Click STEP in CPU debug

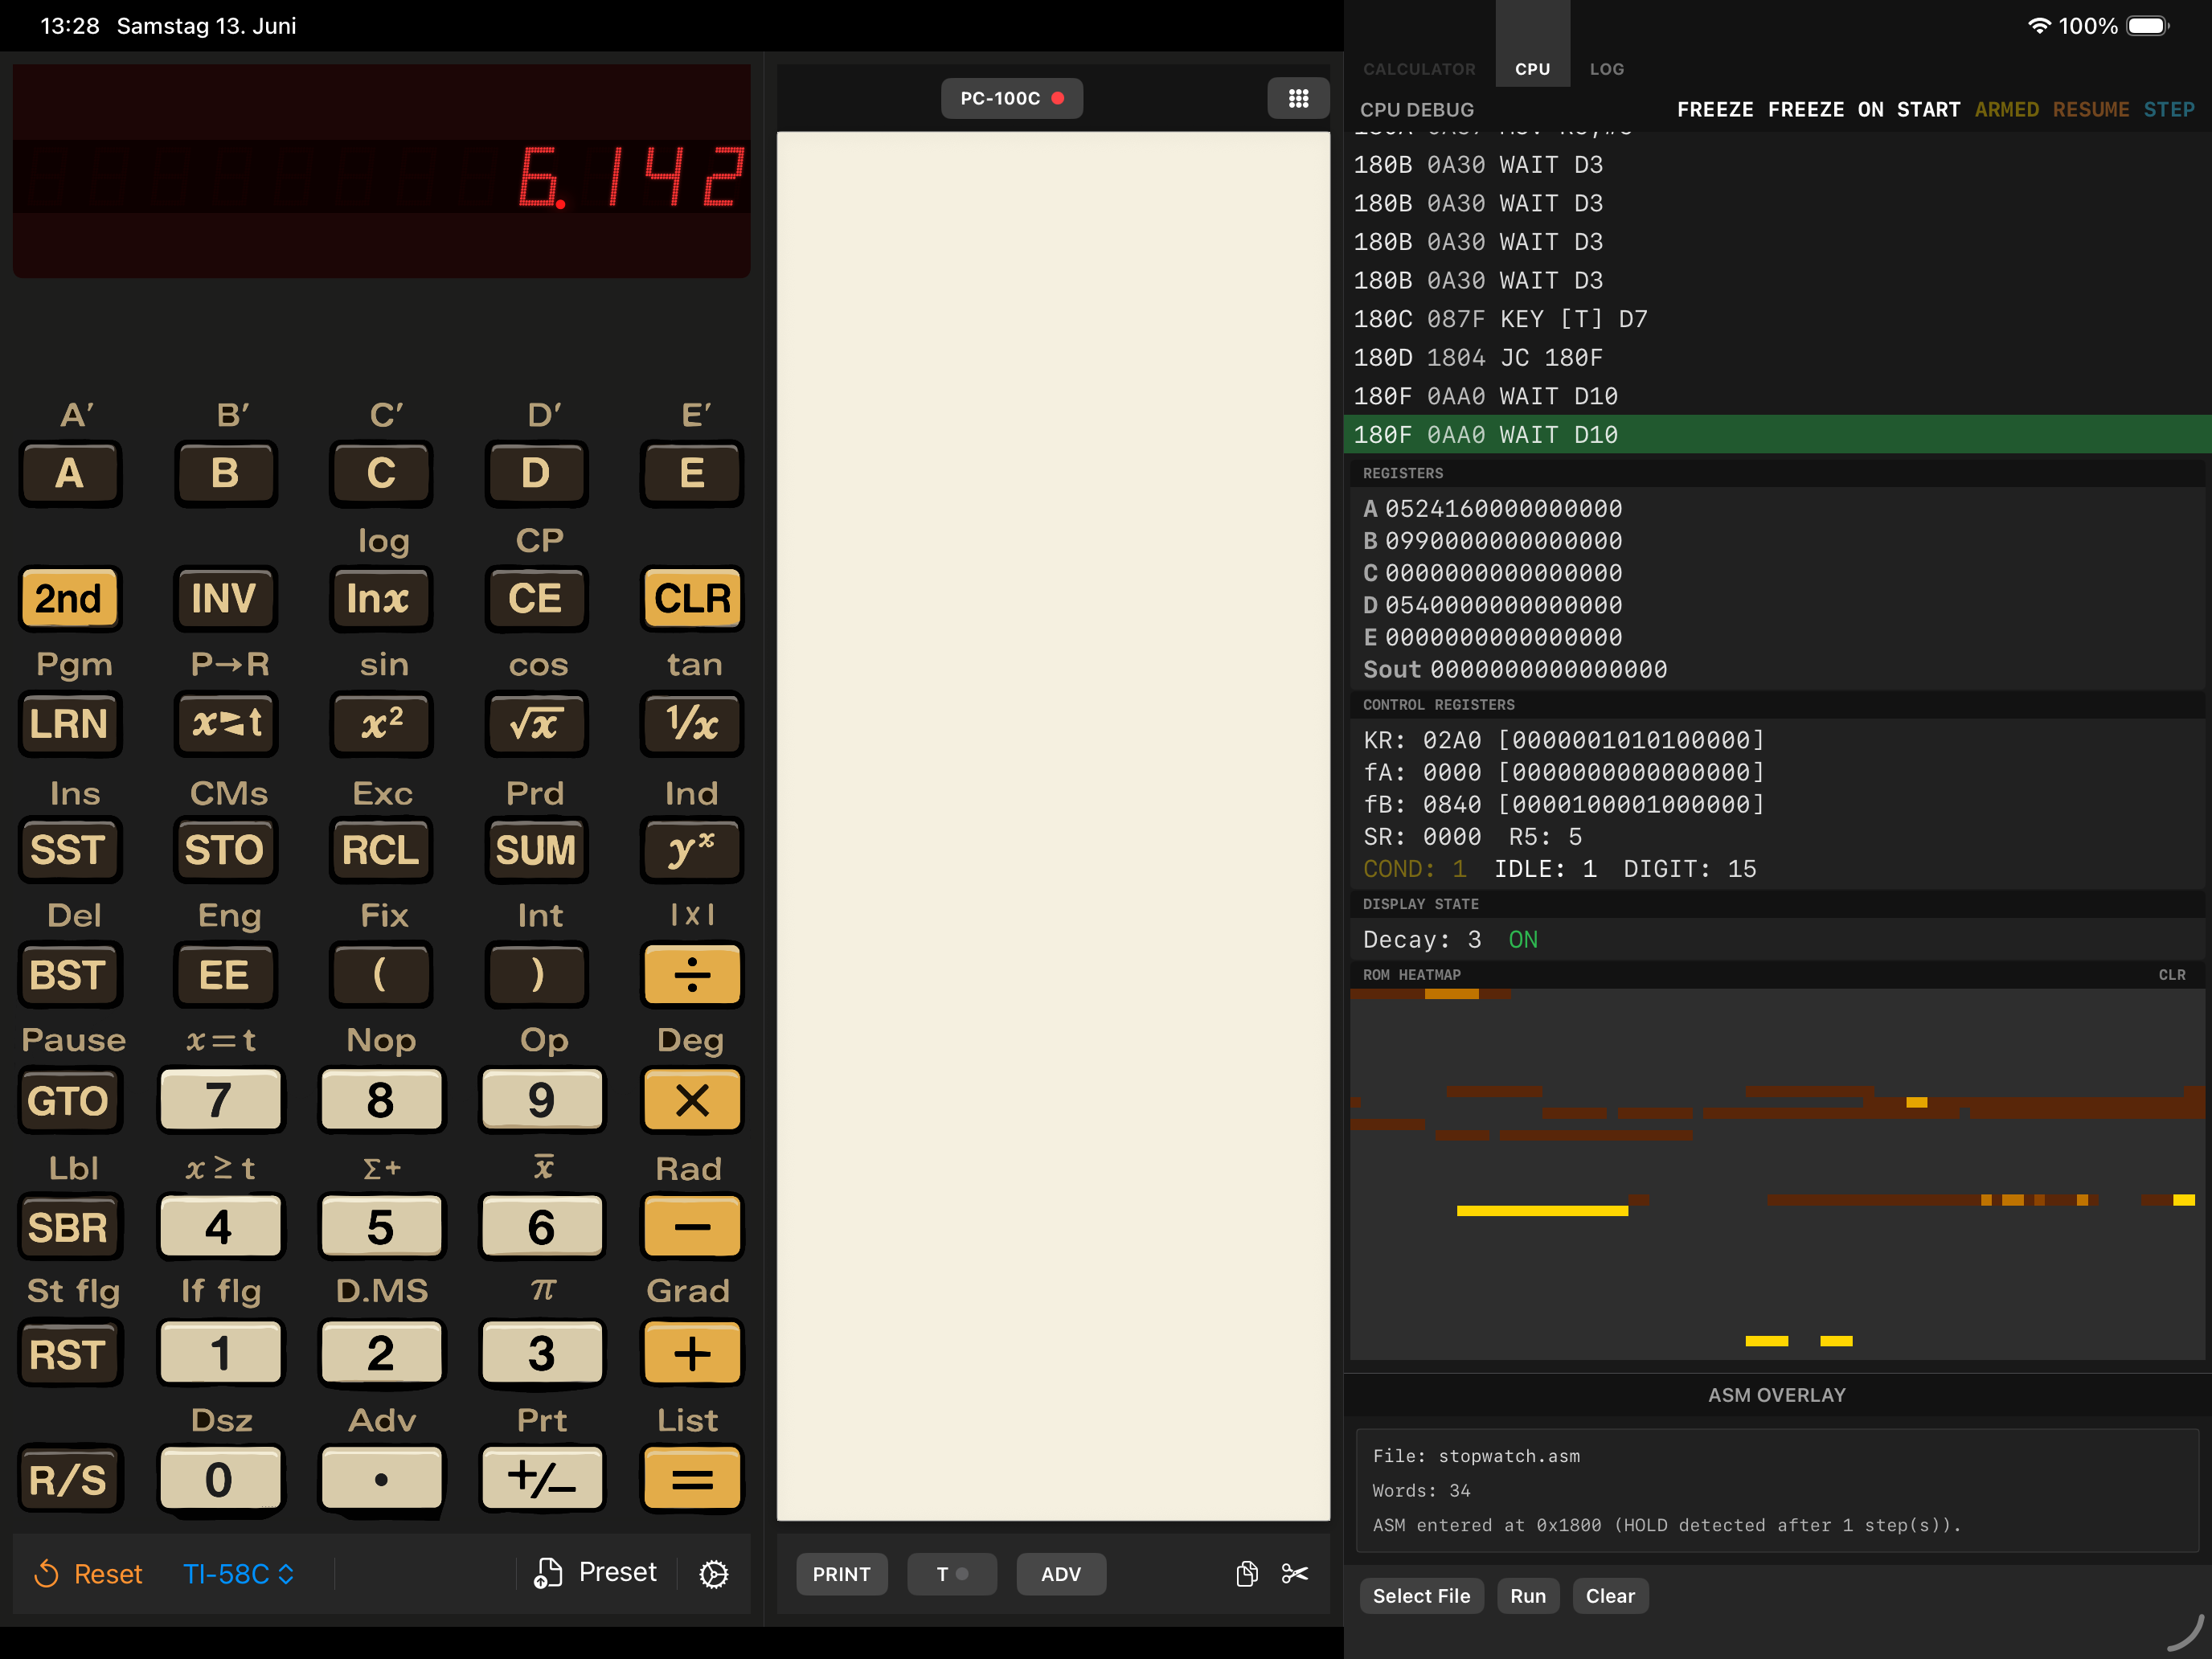tap(2168, 110)
